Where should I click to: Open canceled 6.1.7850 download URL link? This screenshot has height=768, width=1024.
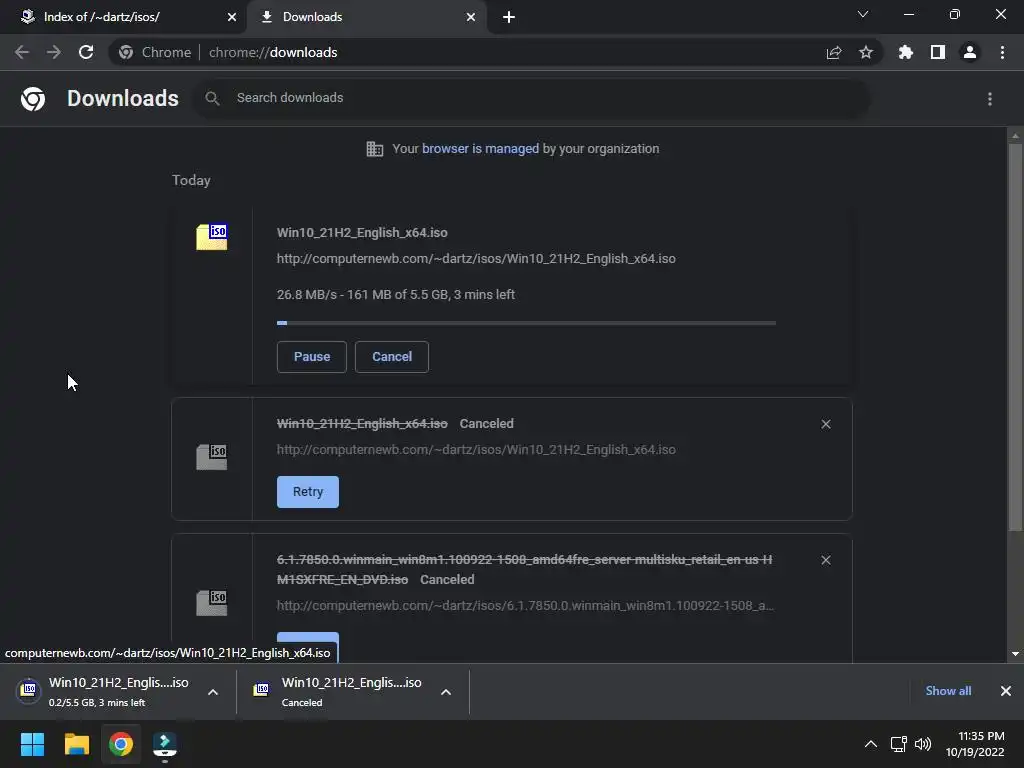[x=525, y=606]
